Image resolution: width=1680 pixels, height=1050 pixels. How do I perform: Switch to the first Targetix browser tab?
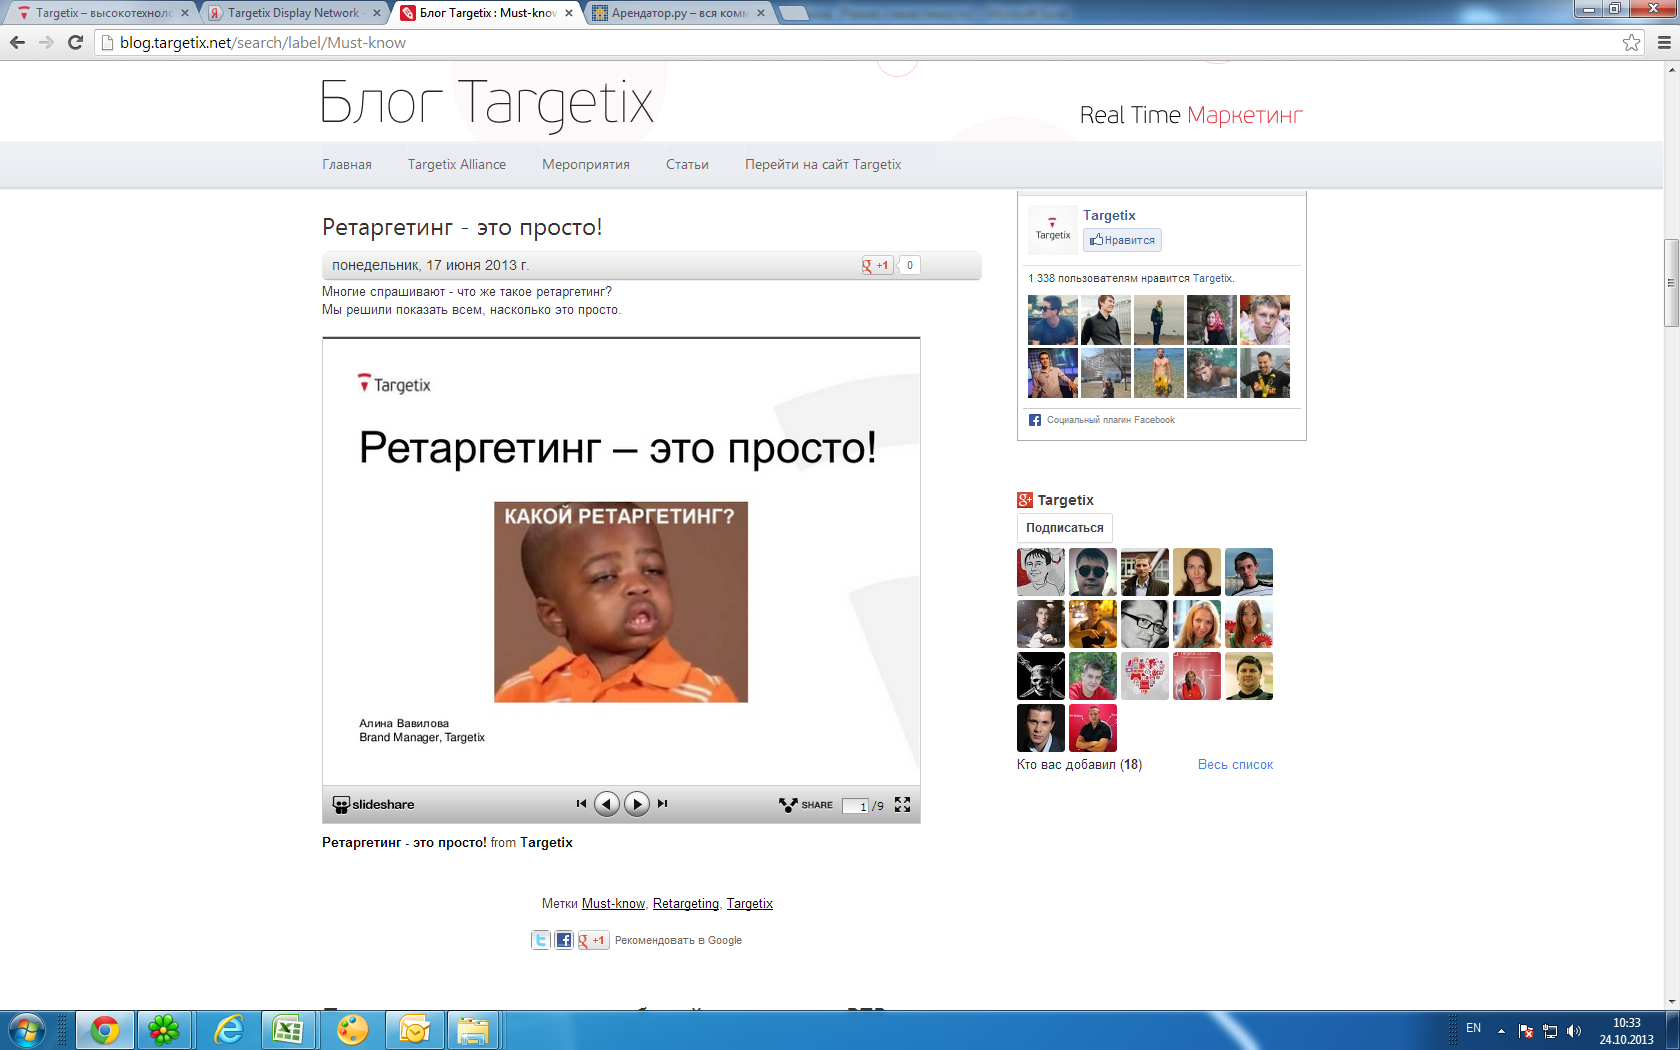coord(102,13)
